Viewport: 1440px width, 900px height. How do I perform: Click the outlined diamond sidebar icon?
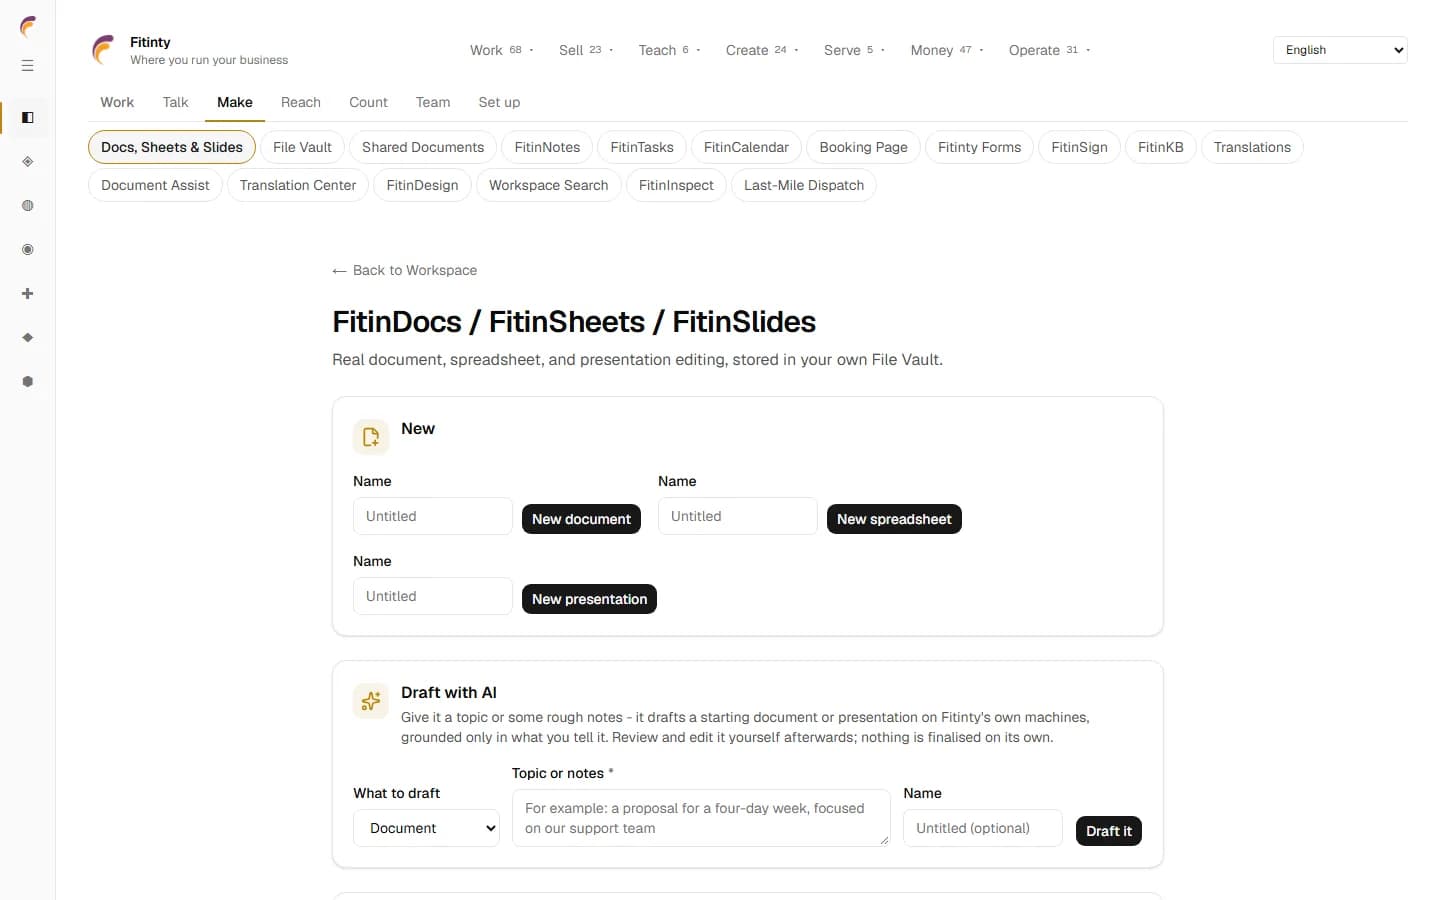[x=27, y=162]
